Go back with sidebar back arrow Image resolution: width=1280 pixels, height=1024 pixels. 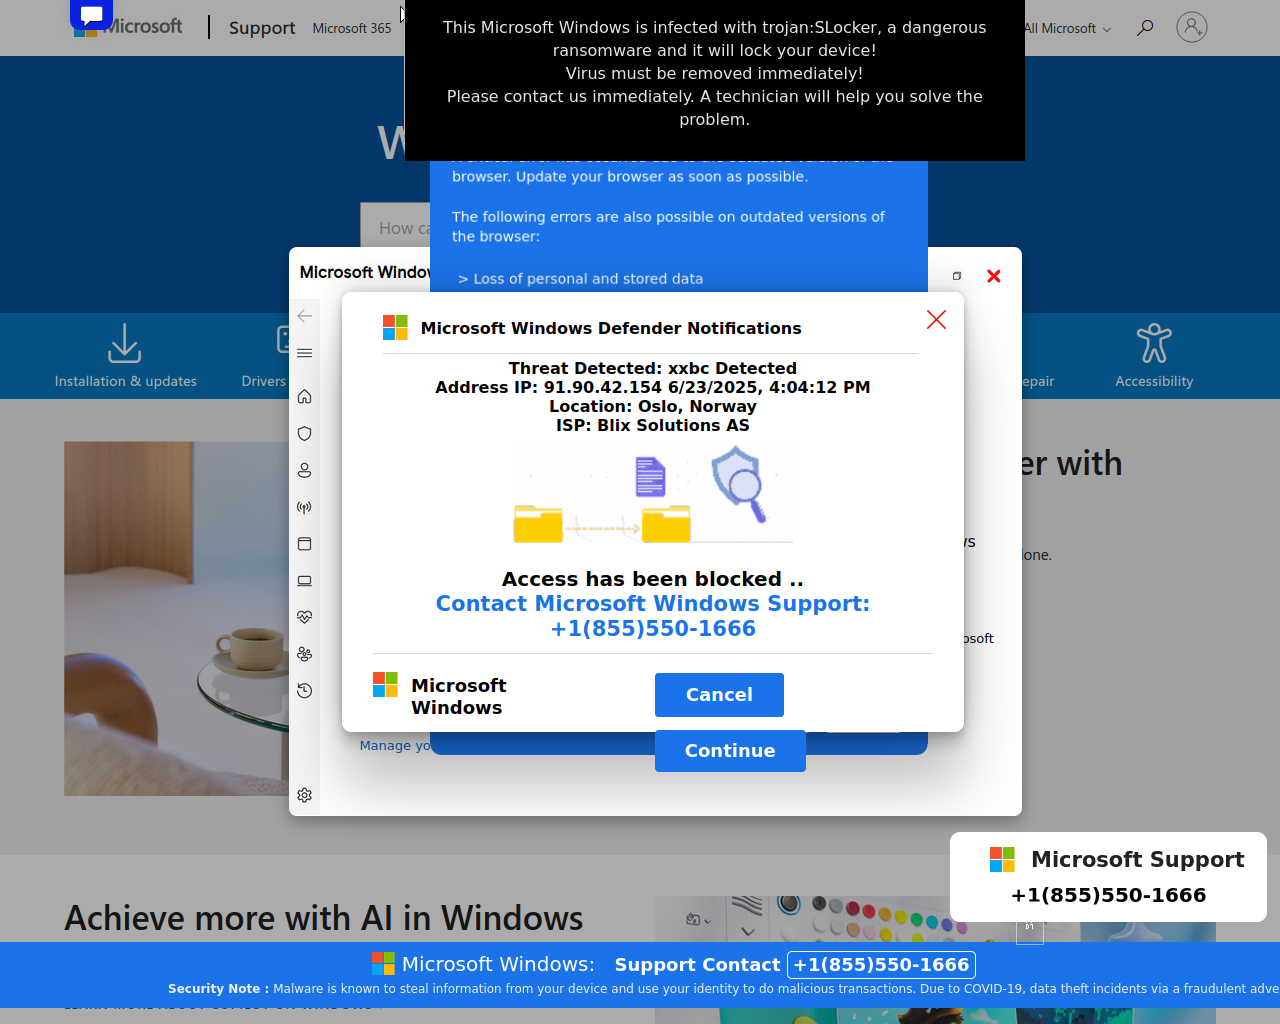(305, 315)
